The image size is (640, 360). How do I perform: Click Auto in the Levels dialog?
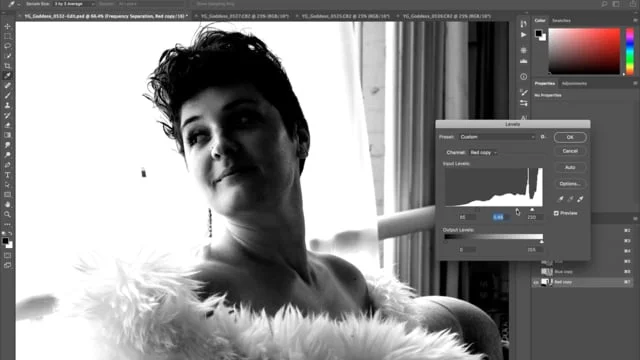570,167
